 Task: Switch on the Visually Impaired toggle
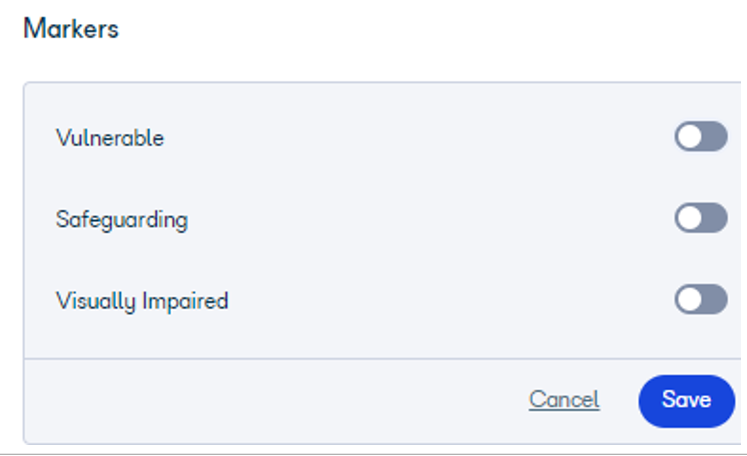(x=700, y=299)
